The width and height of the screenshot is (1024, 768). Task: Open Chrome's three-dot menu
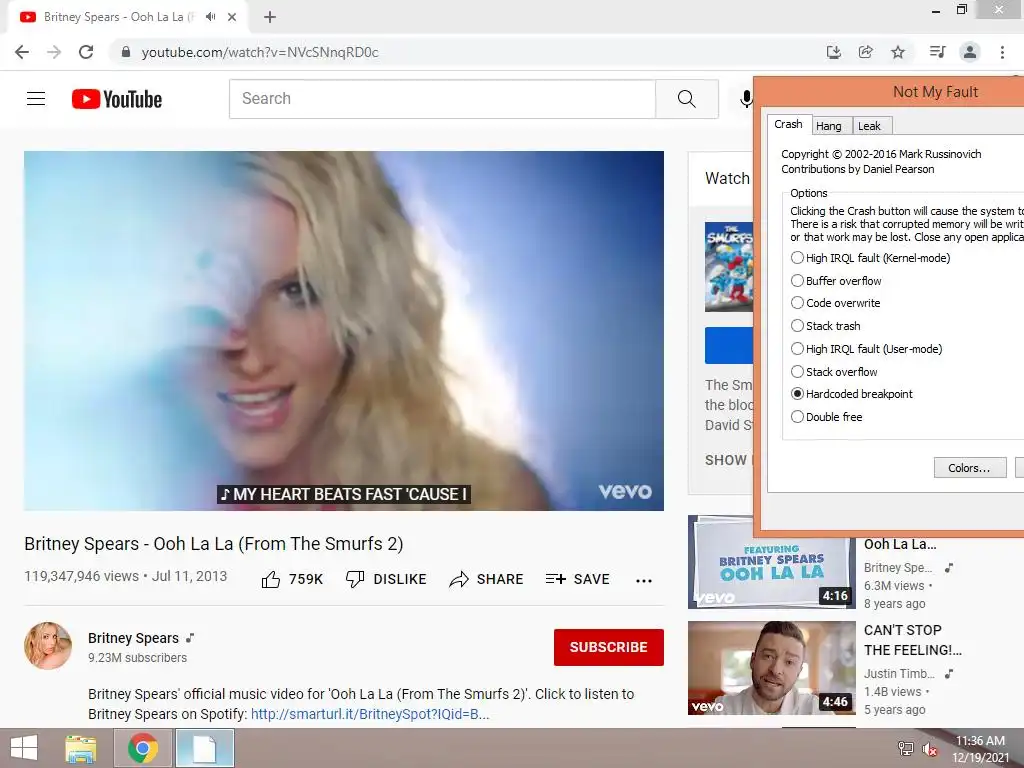click(x=1002, y=52)
